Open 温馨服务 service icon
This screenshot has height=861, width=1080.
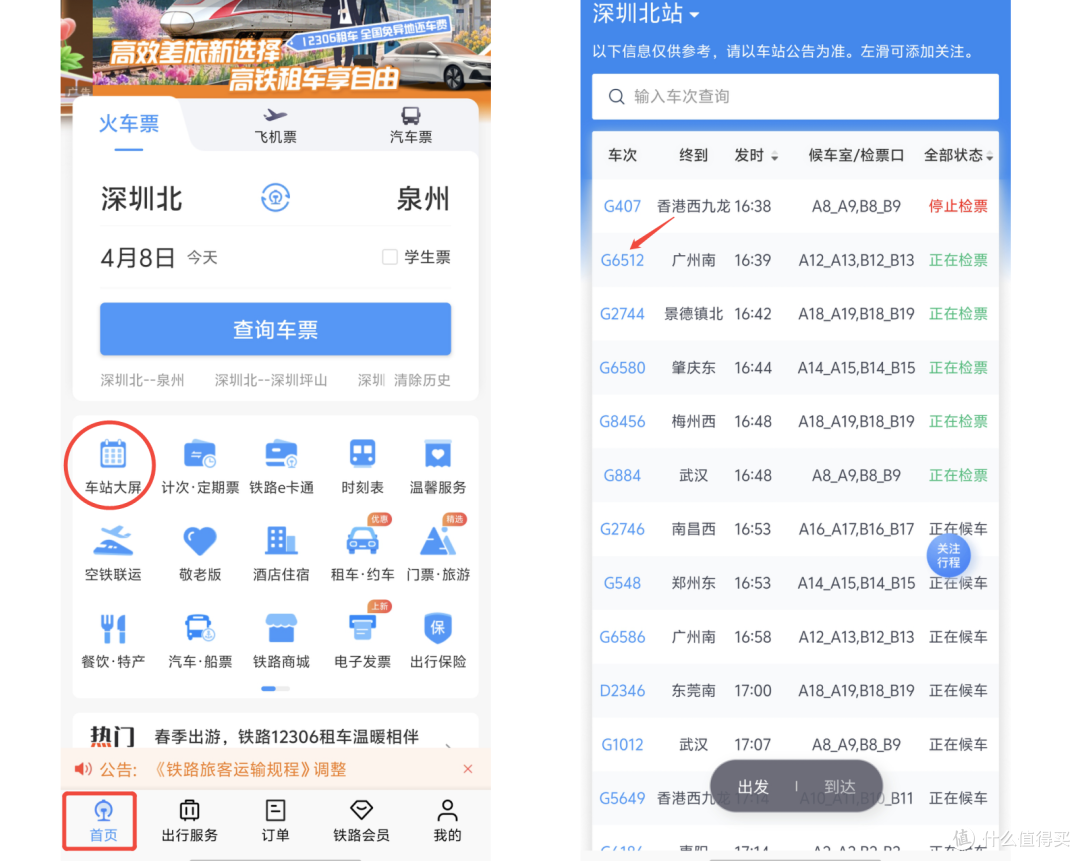tap(438, 455)
